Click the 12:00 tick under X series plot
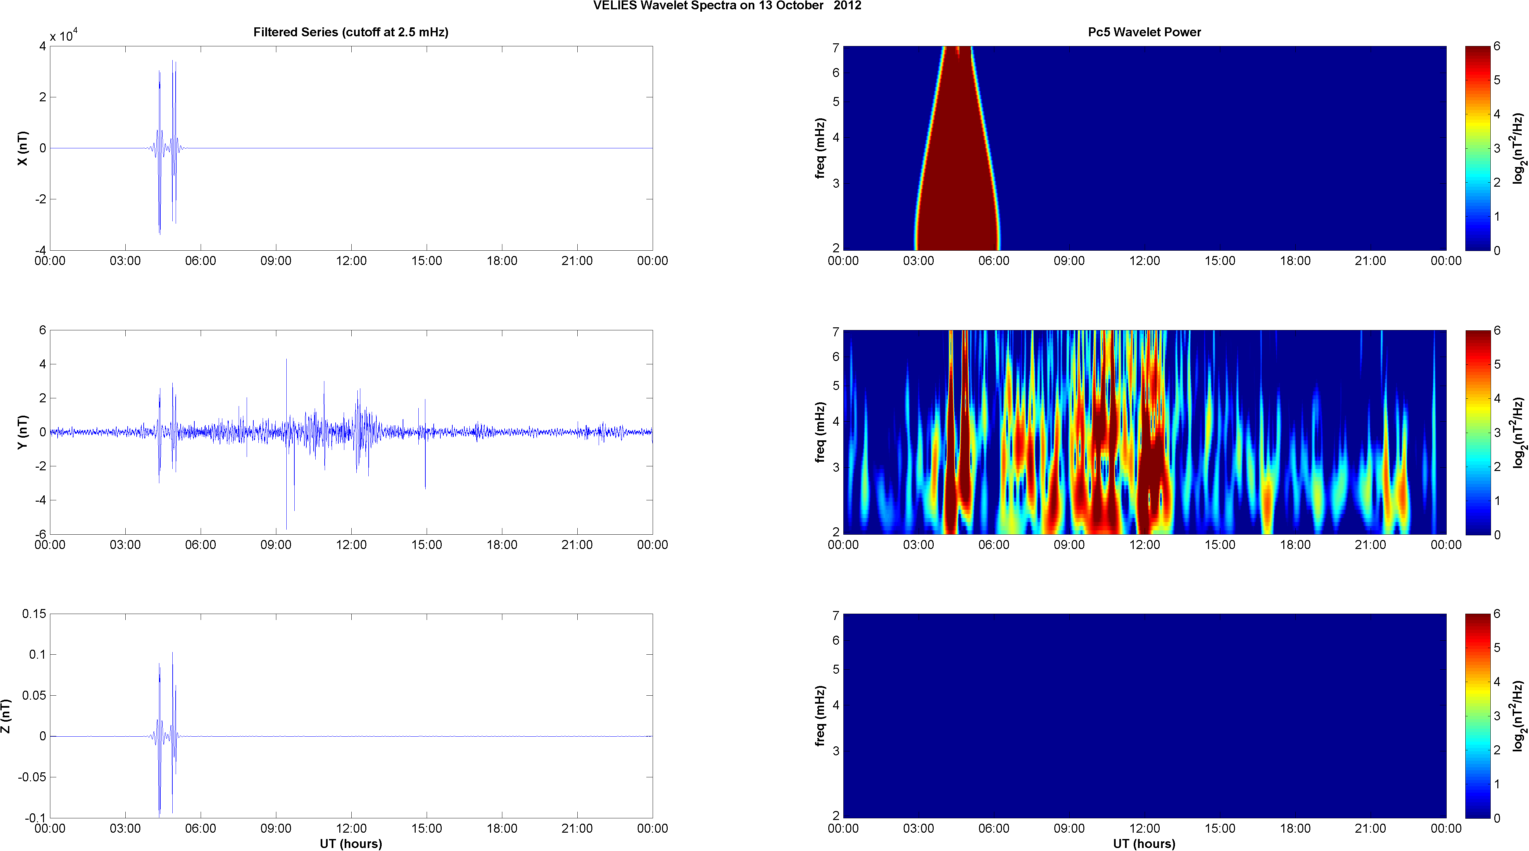The width and height of the screenshot is (1529, 851). pos(351,261)
